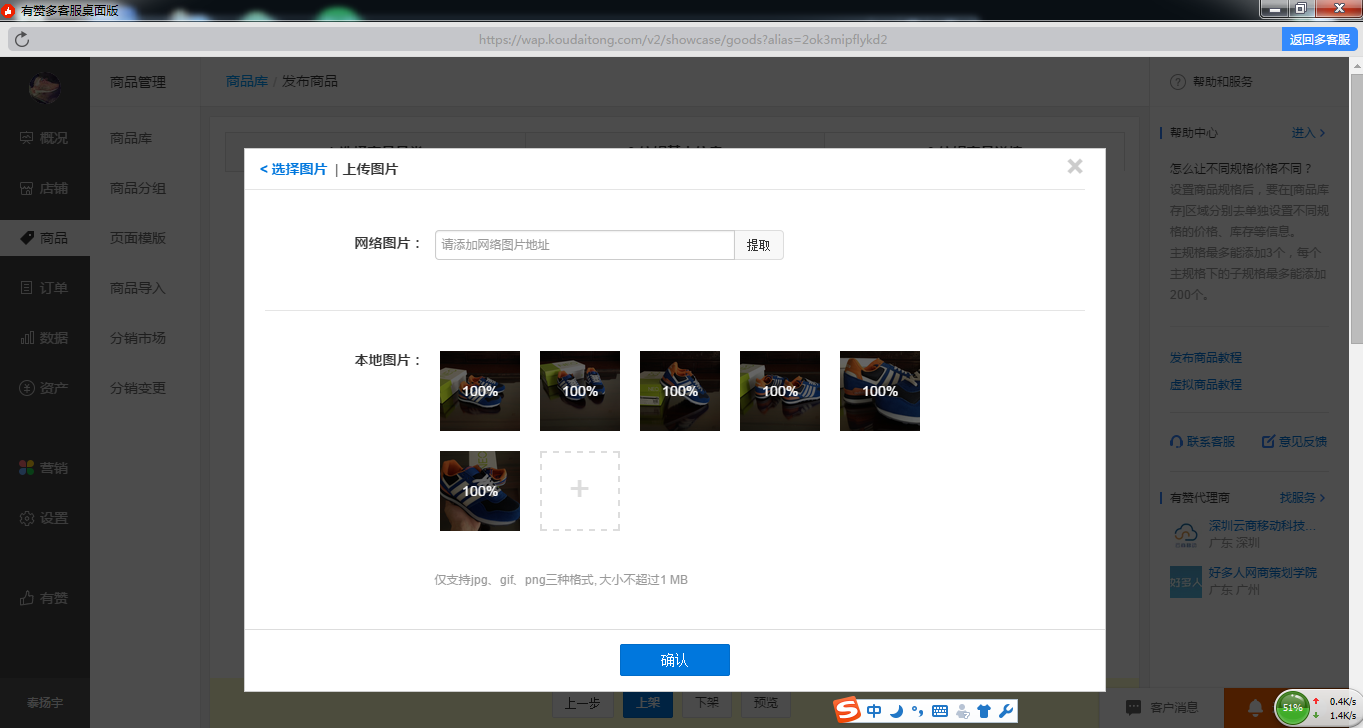Refresh the page with the reload icon
Viewport: 1363px width, 728px height.
coord(22,40)
